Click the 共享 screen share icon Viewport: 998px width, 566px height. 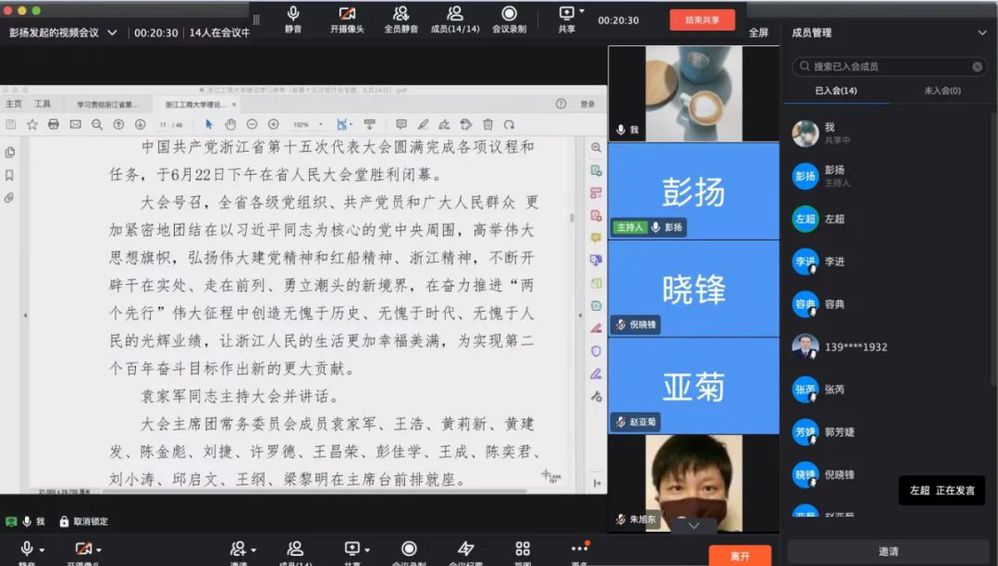click(x=566, y=14)
